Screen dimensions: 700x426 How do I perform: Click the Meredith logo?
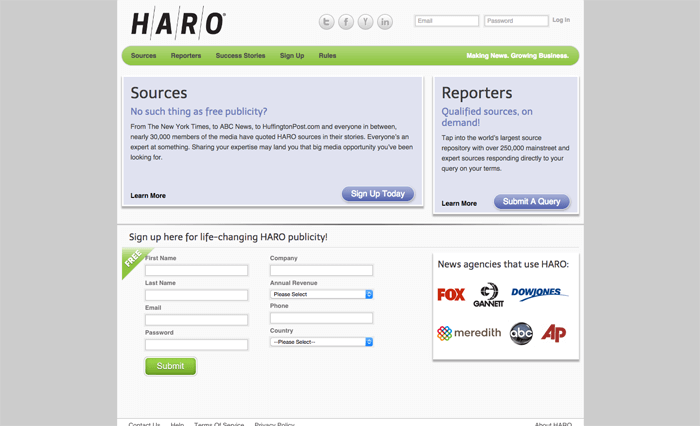tap(469, 333)
